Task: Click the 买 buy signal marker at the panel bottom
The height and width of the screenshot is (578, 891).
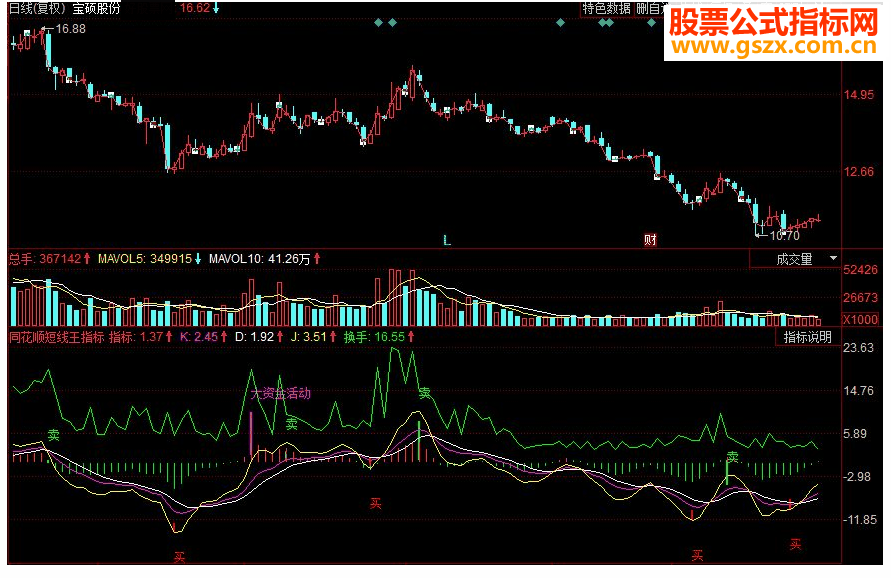Action: coord(180,556)
